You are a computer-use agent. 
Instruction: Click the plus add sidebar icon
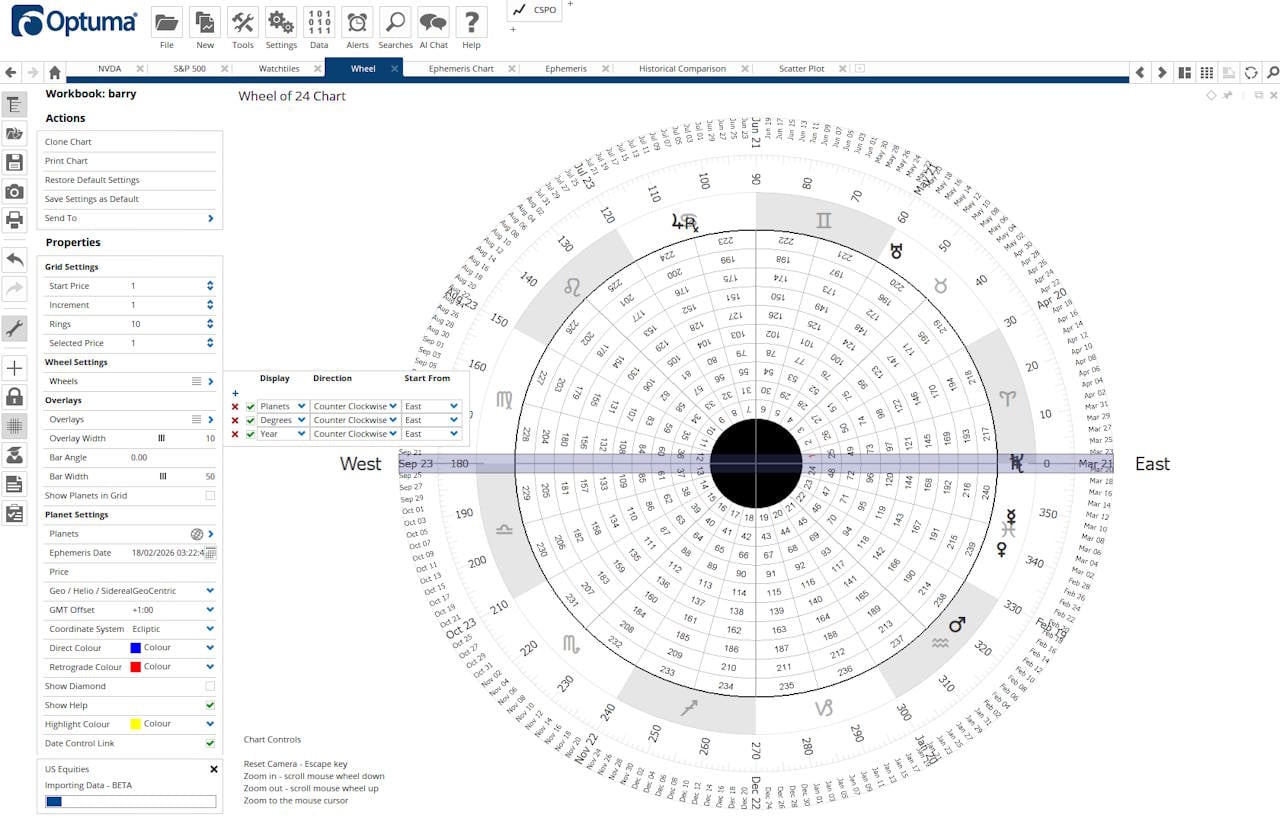point(14,368)
